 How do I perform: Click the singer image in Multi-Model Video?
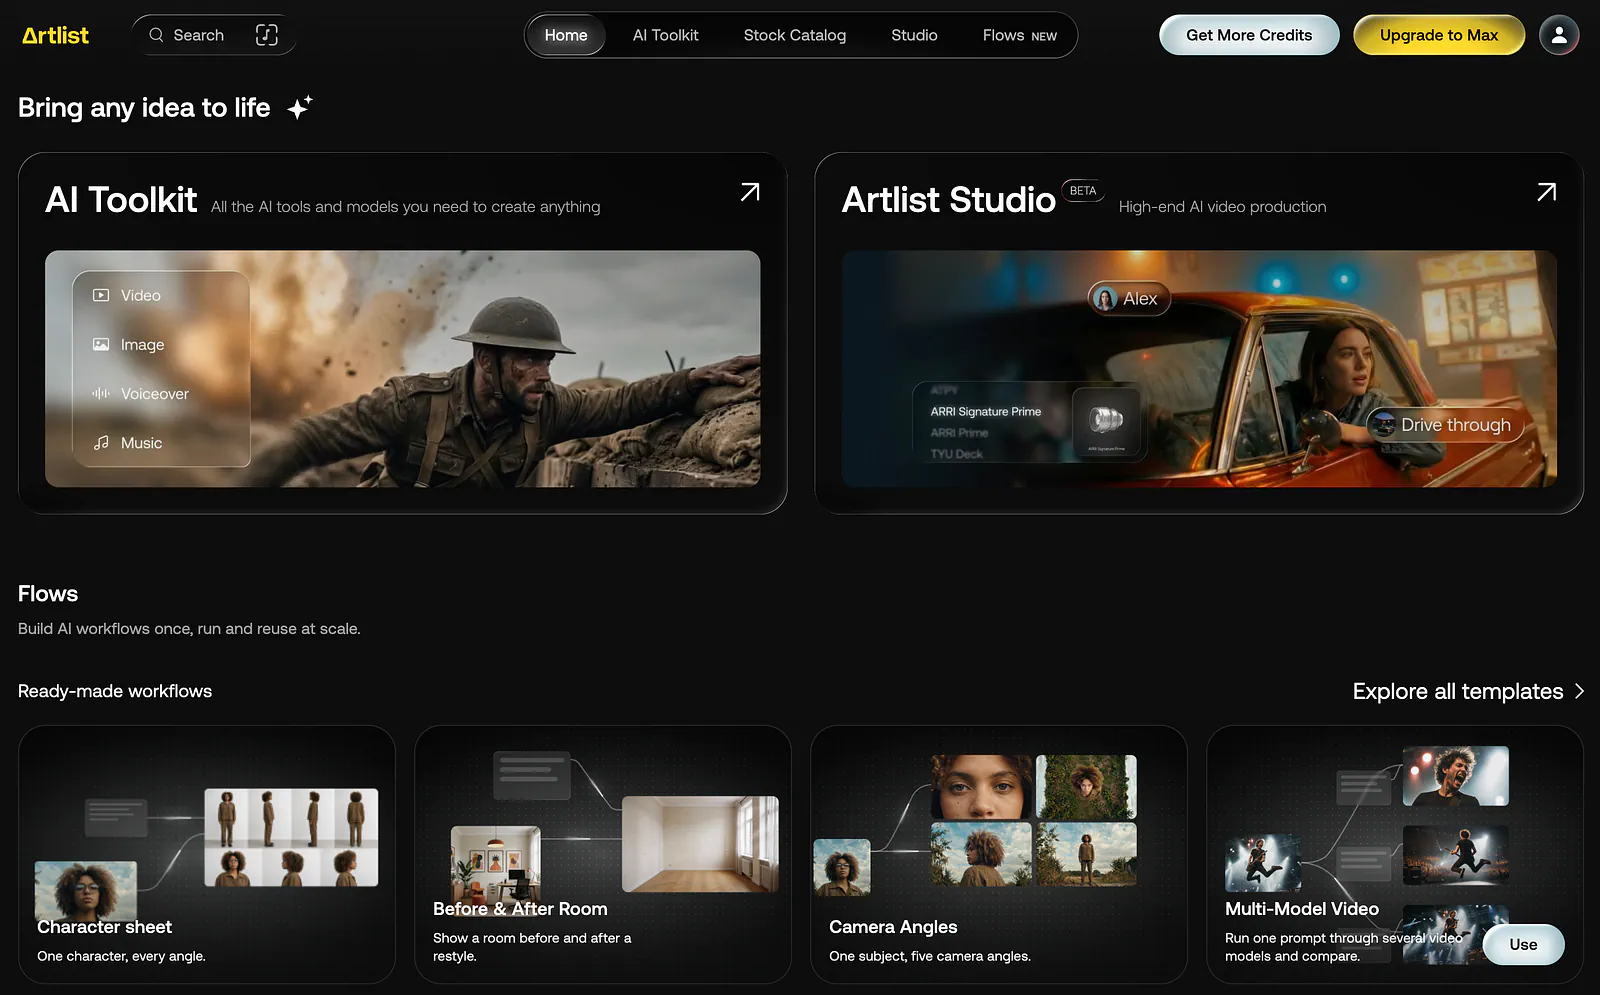coord(1456,775)
